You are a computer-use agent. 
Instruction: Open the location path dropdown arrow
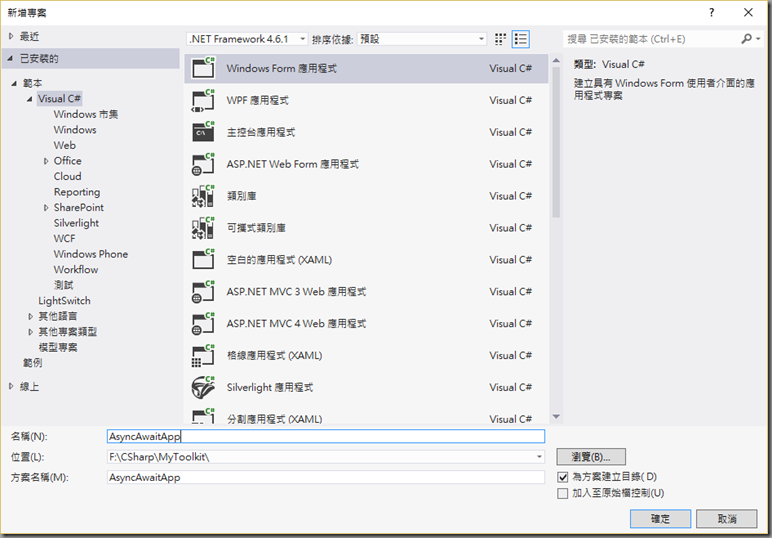(539, 457)
